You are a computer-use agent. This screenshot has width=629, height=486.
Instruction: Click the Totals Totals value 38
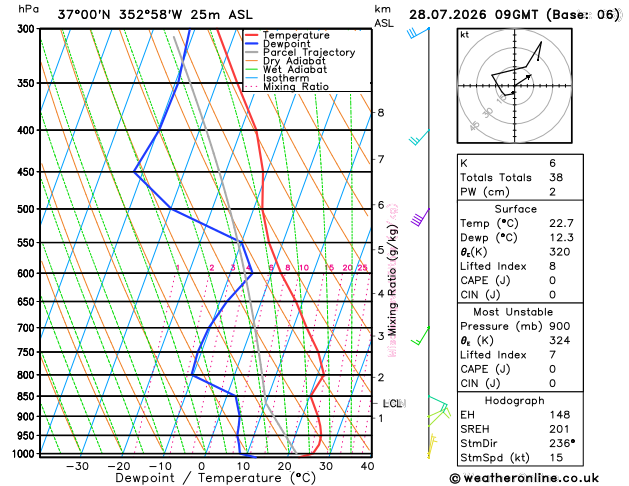pos(556,177)
